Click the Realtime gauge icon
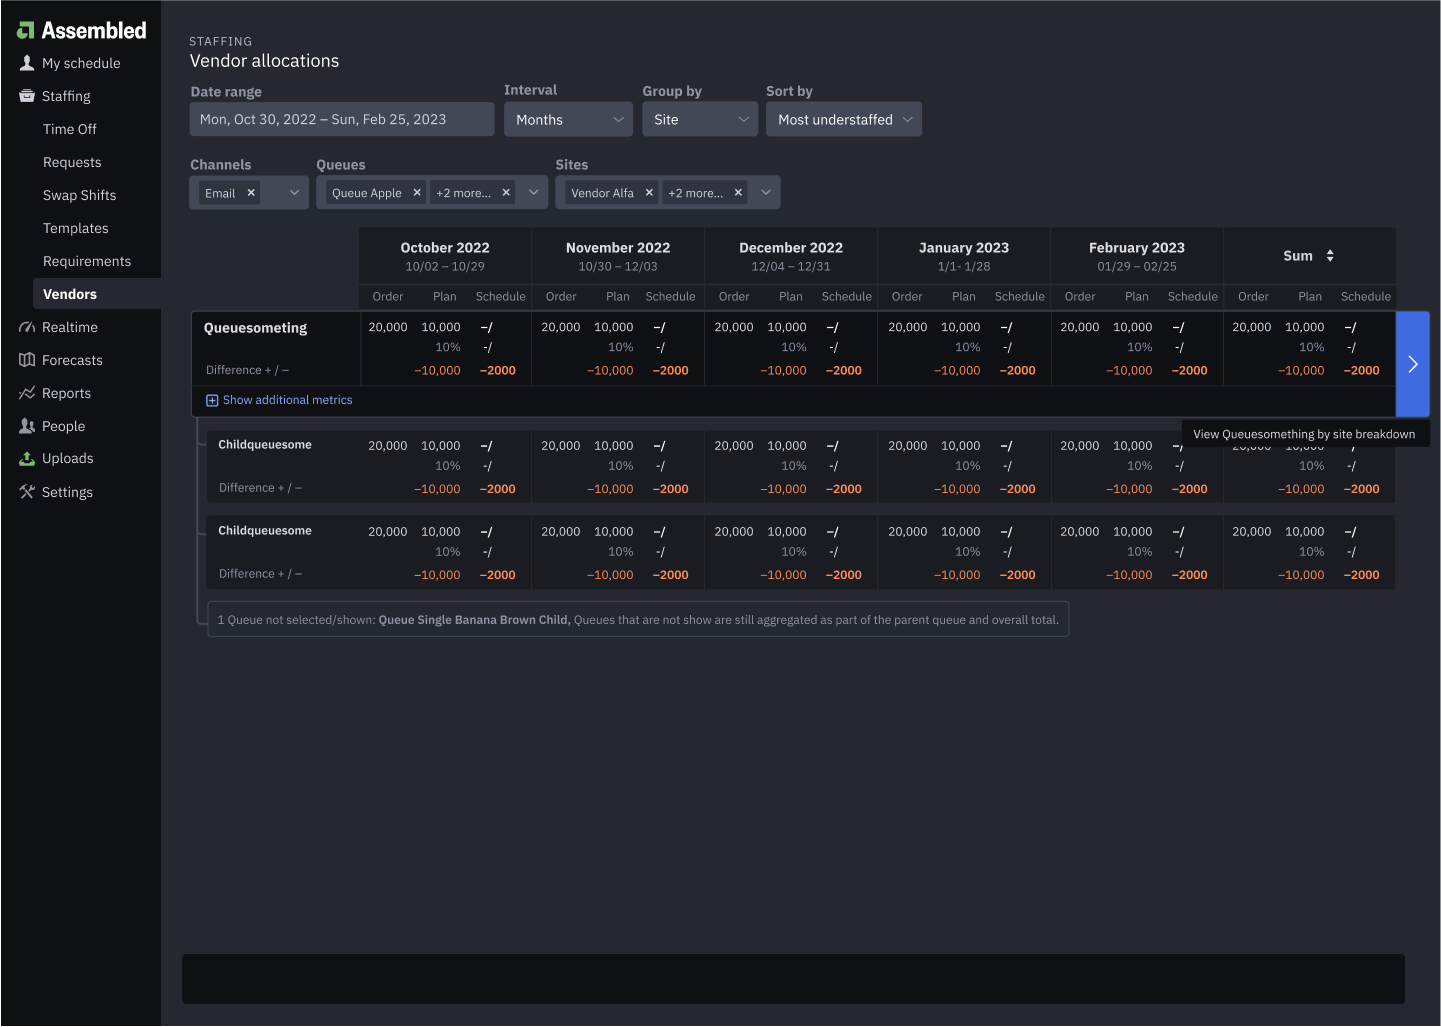The width and height of the screenshot is (1441, 1027). tap(27, 327)
